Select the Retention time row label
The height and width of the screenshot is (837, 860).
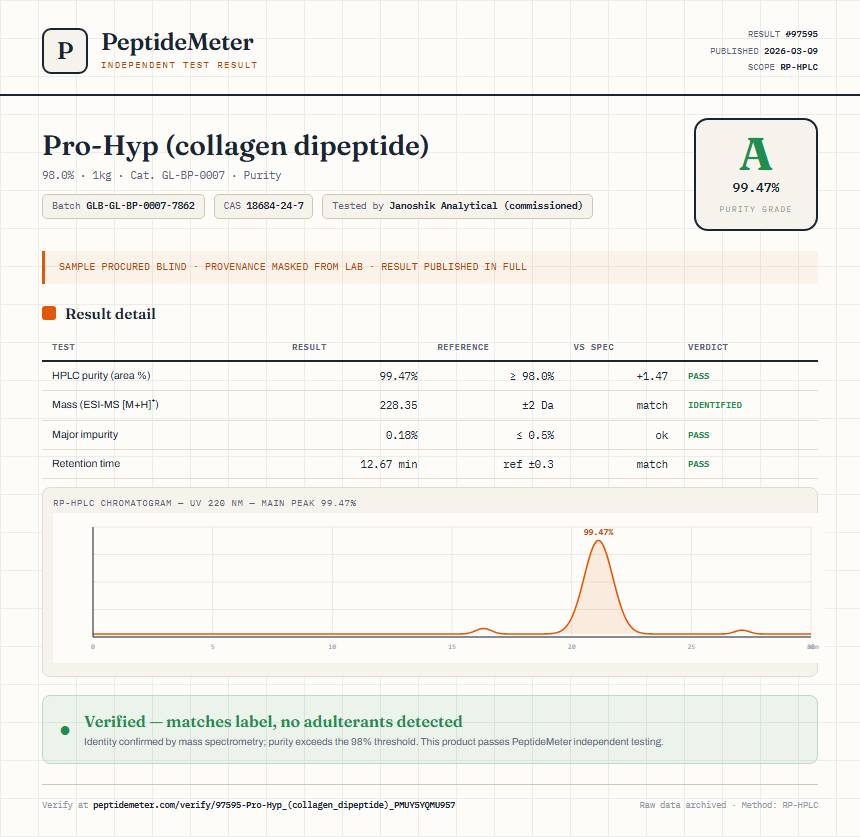click(86, 463)
